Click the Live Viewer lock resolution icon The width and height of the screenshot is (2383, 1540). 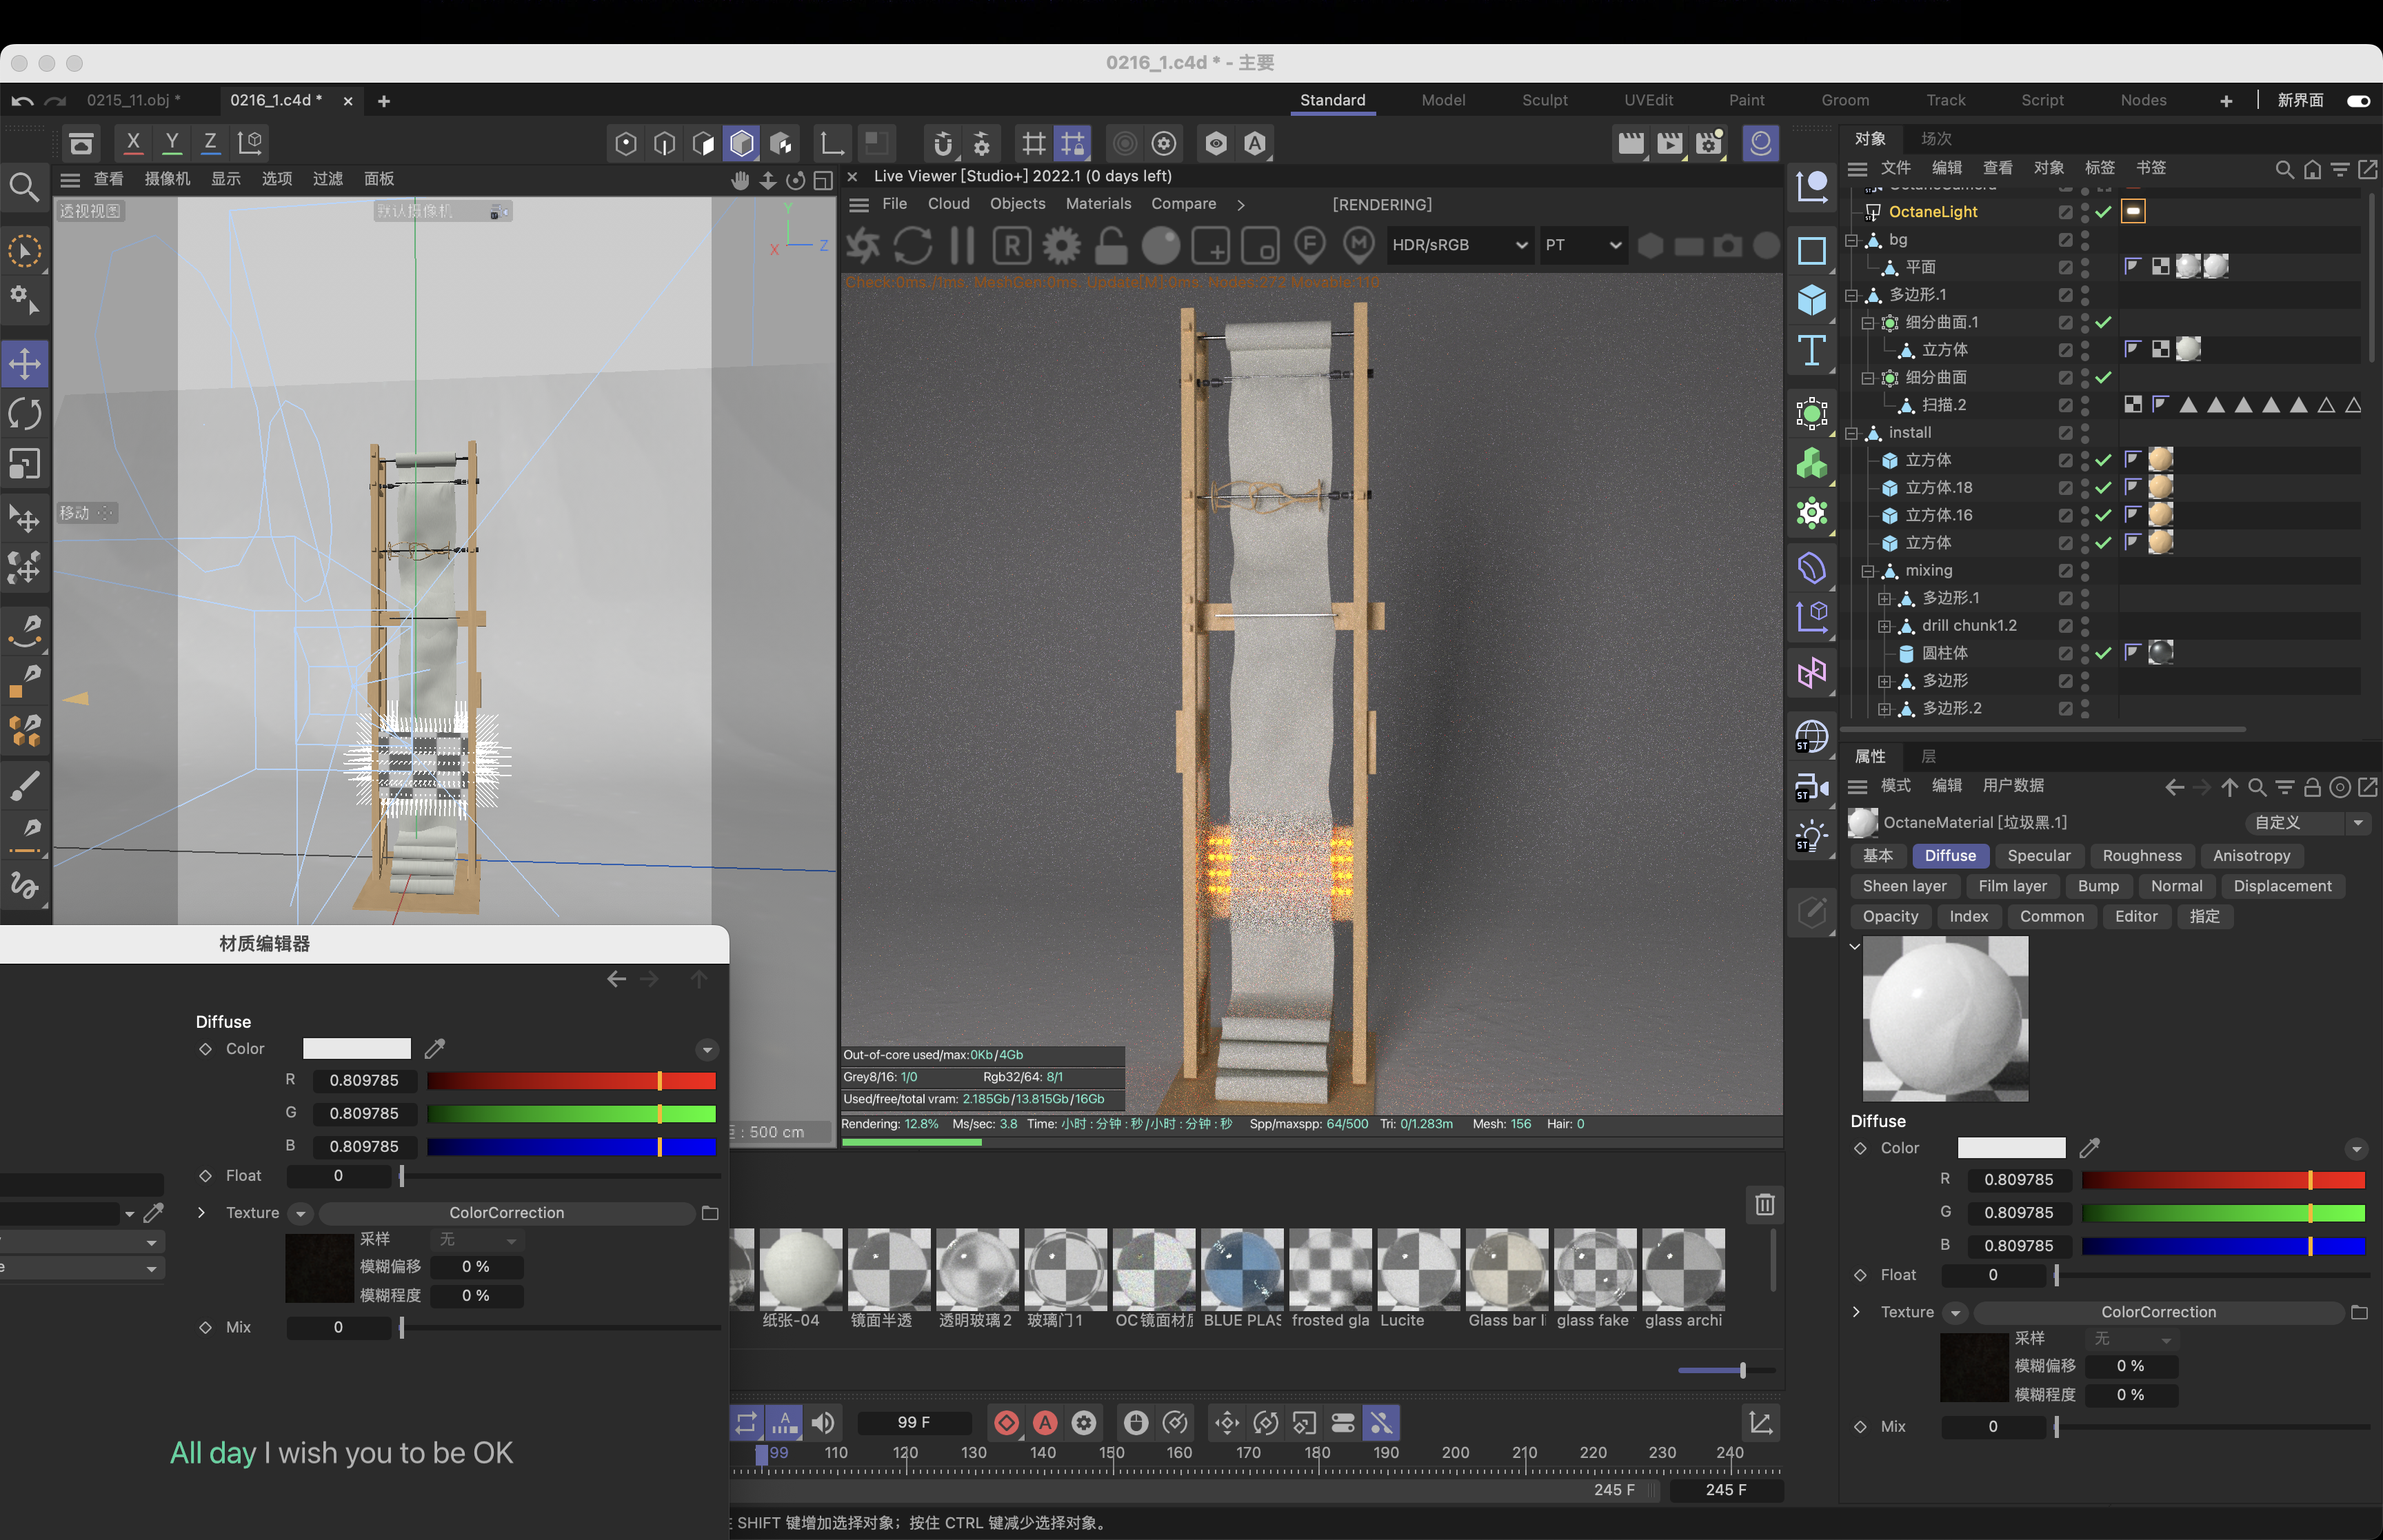click(x=1111, y=245)
